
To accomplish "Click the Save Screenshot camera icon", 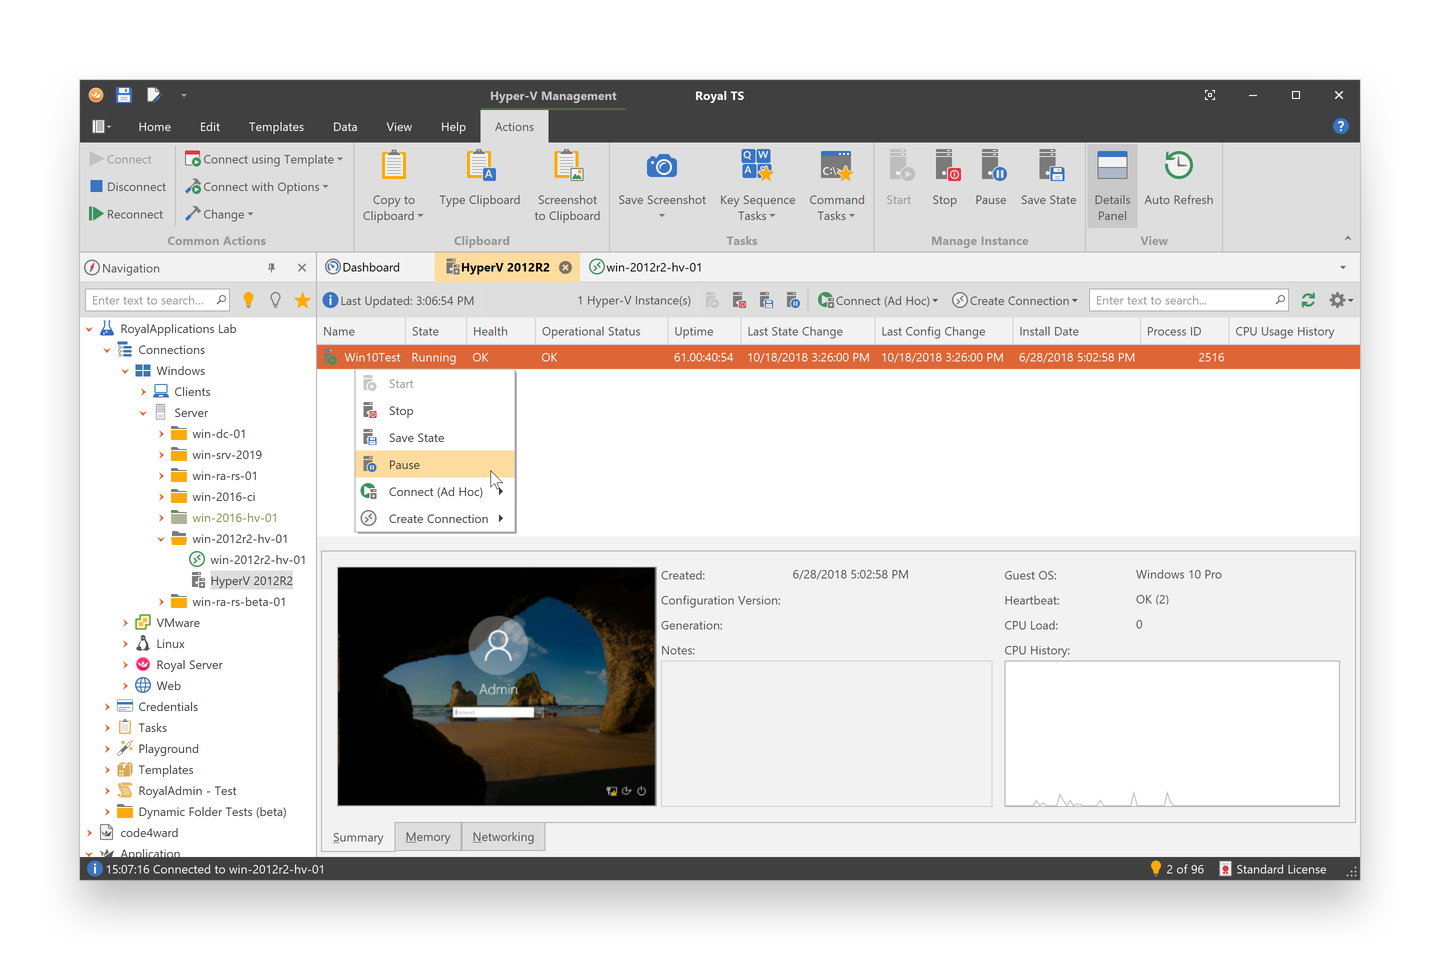I will pos(661,167).
